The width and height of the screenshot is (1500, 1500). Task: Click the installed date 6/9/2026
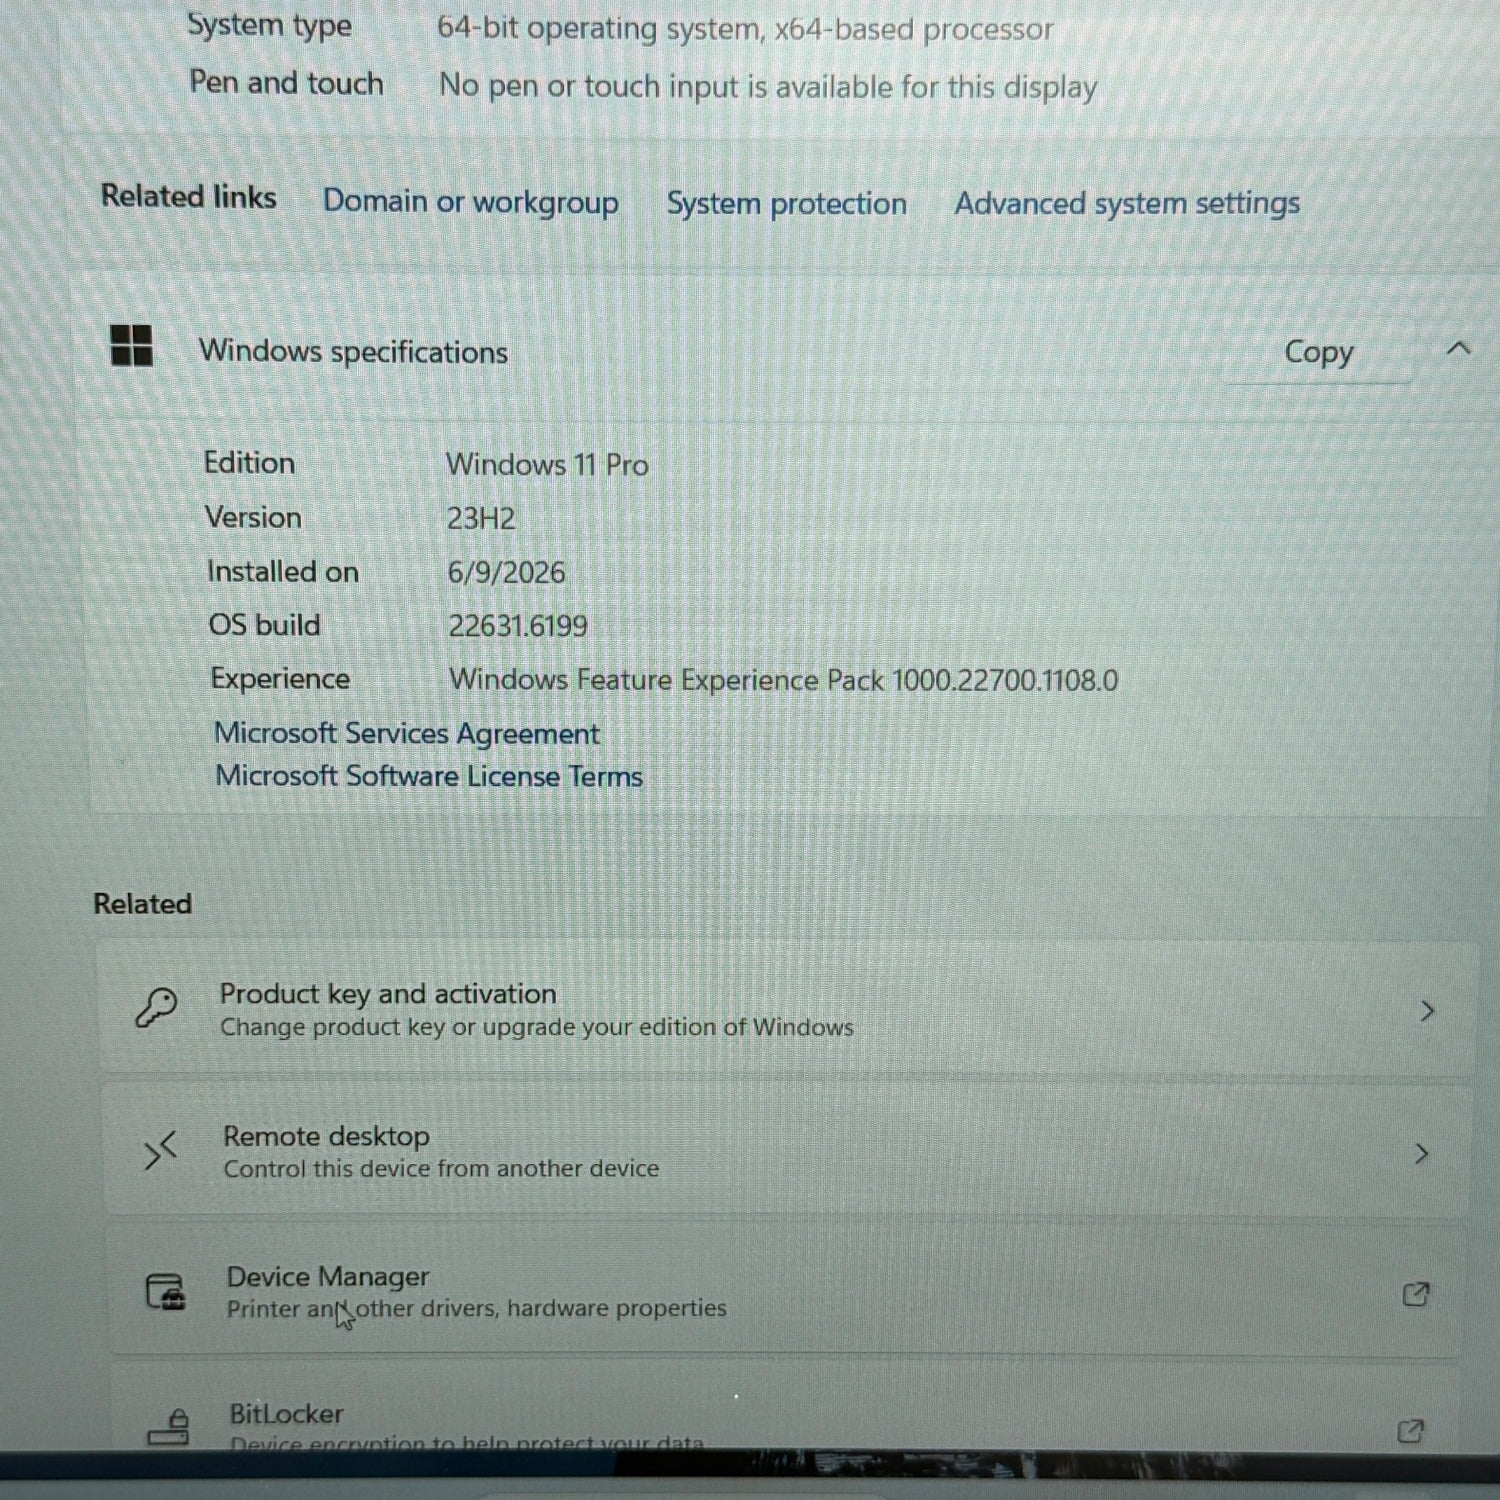(506, 572)
